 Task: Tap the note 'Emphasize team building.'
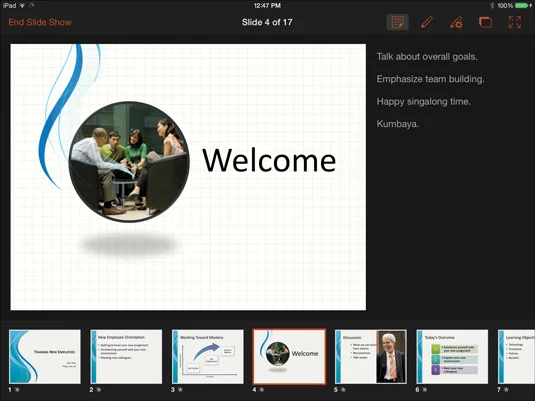430,79
